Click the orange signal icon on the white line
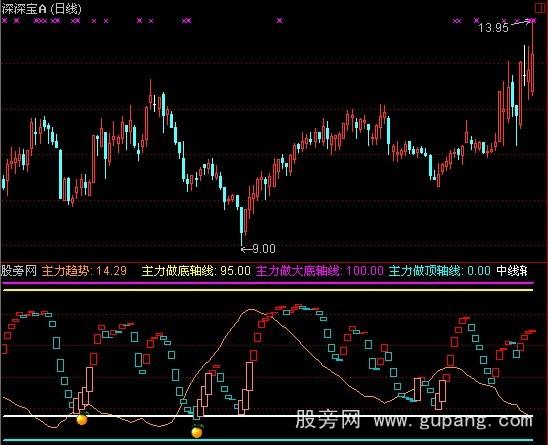This screenshot has width=548, height=445. (x=82, y=418)
